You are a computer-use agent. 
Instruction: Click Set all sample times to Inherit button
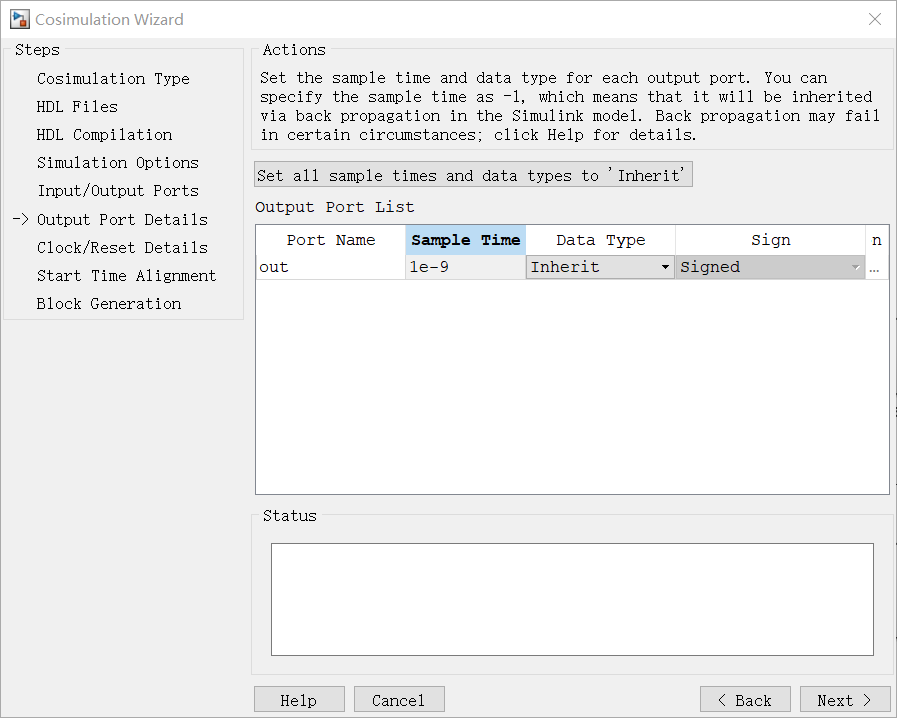[473, 174]
